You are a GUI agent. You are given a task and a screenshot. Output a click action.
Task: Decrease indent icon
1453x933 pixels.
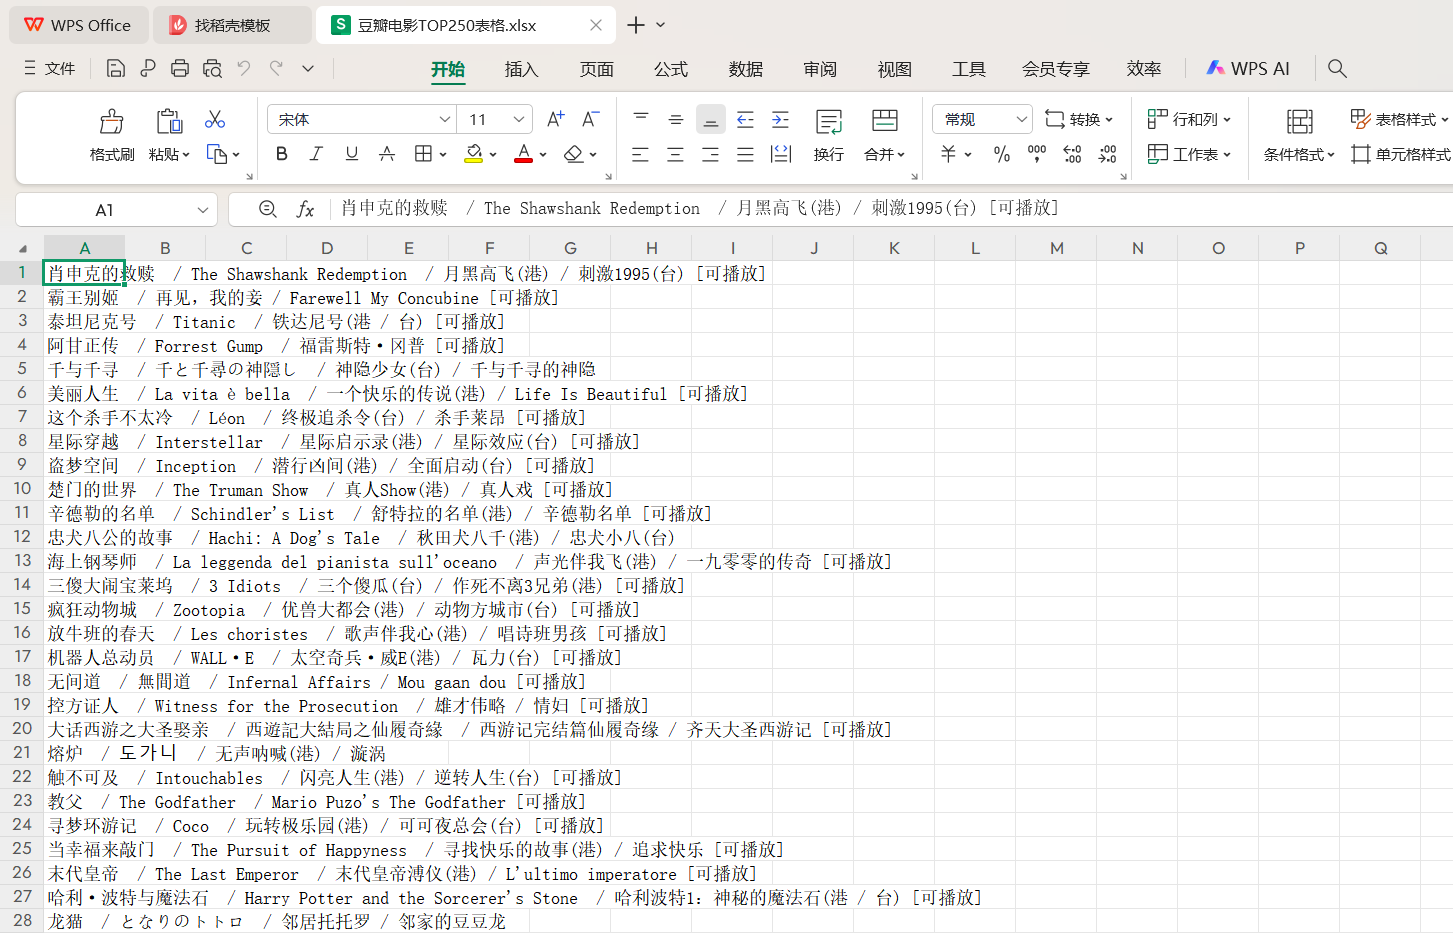tap(745, 119)
